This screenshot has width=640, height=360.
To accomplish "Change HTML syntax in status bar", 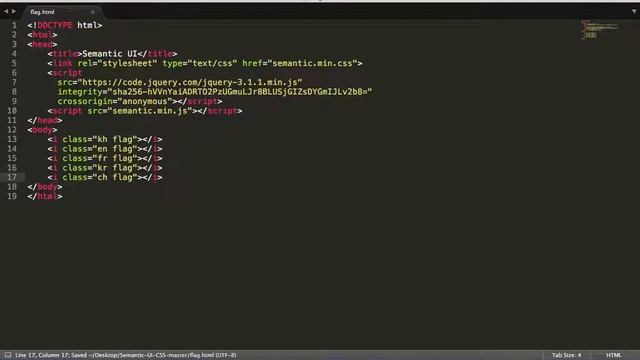I will coord(613,355).
